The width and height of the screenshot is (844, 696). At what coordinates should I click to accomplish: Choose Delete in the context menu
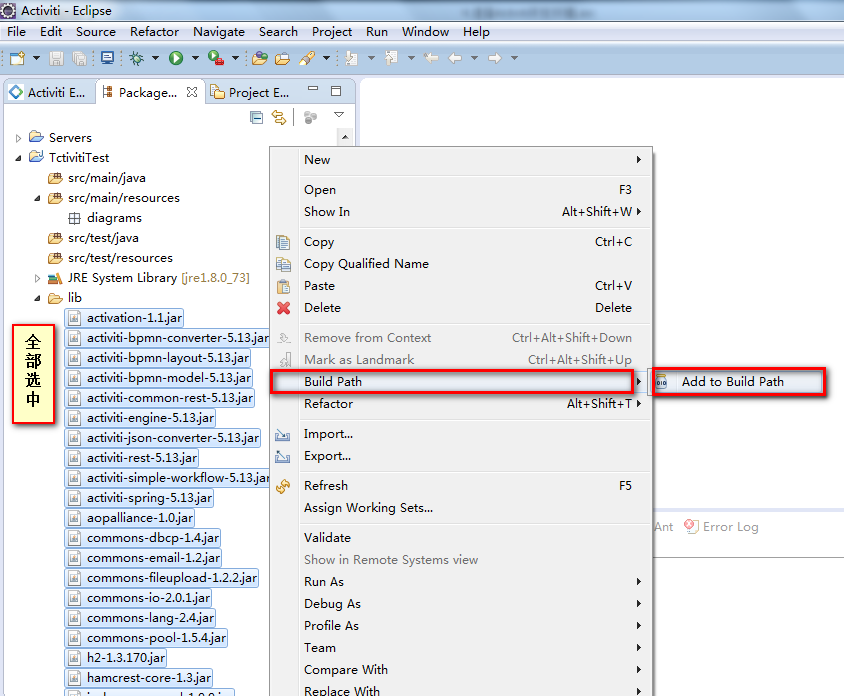[x=458, y=308]
